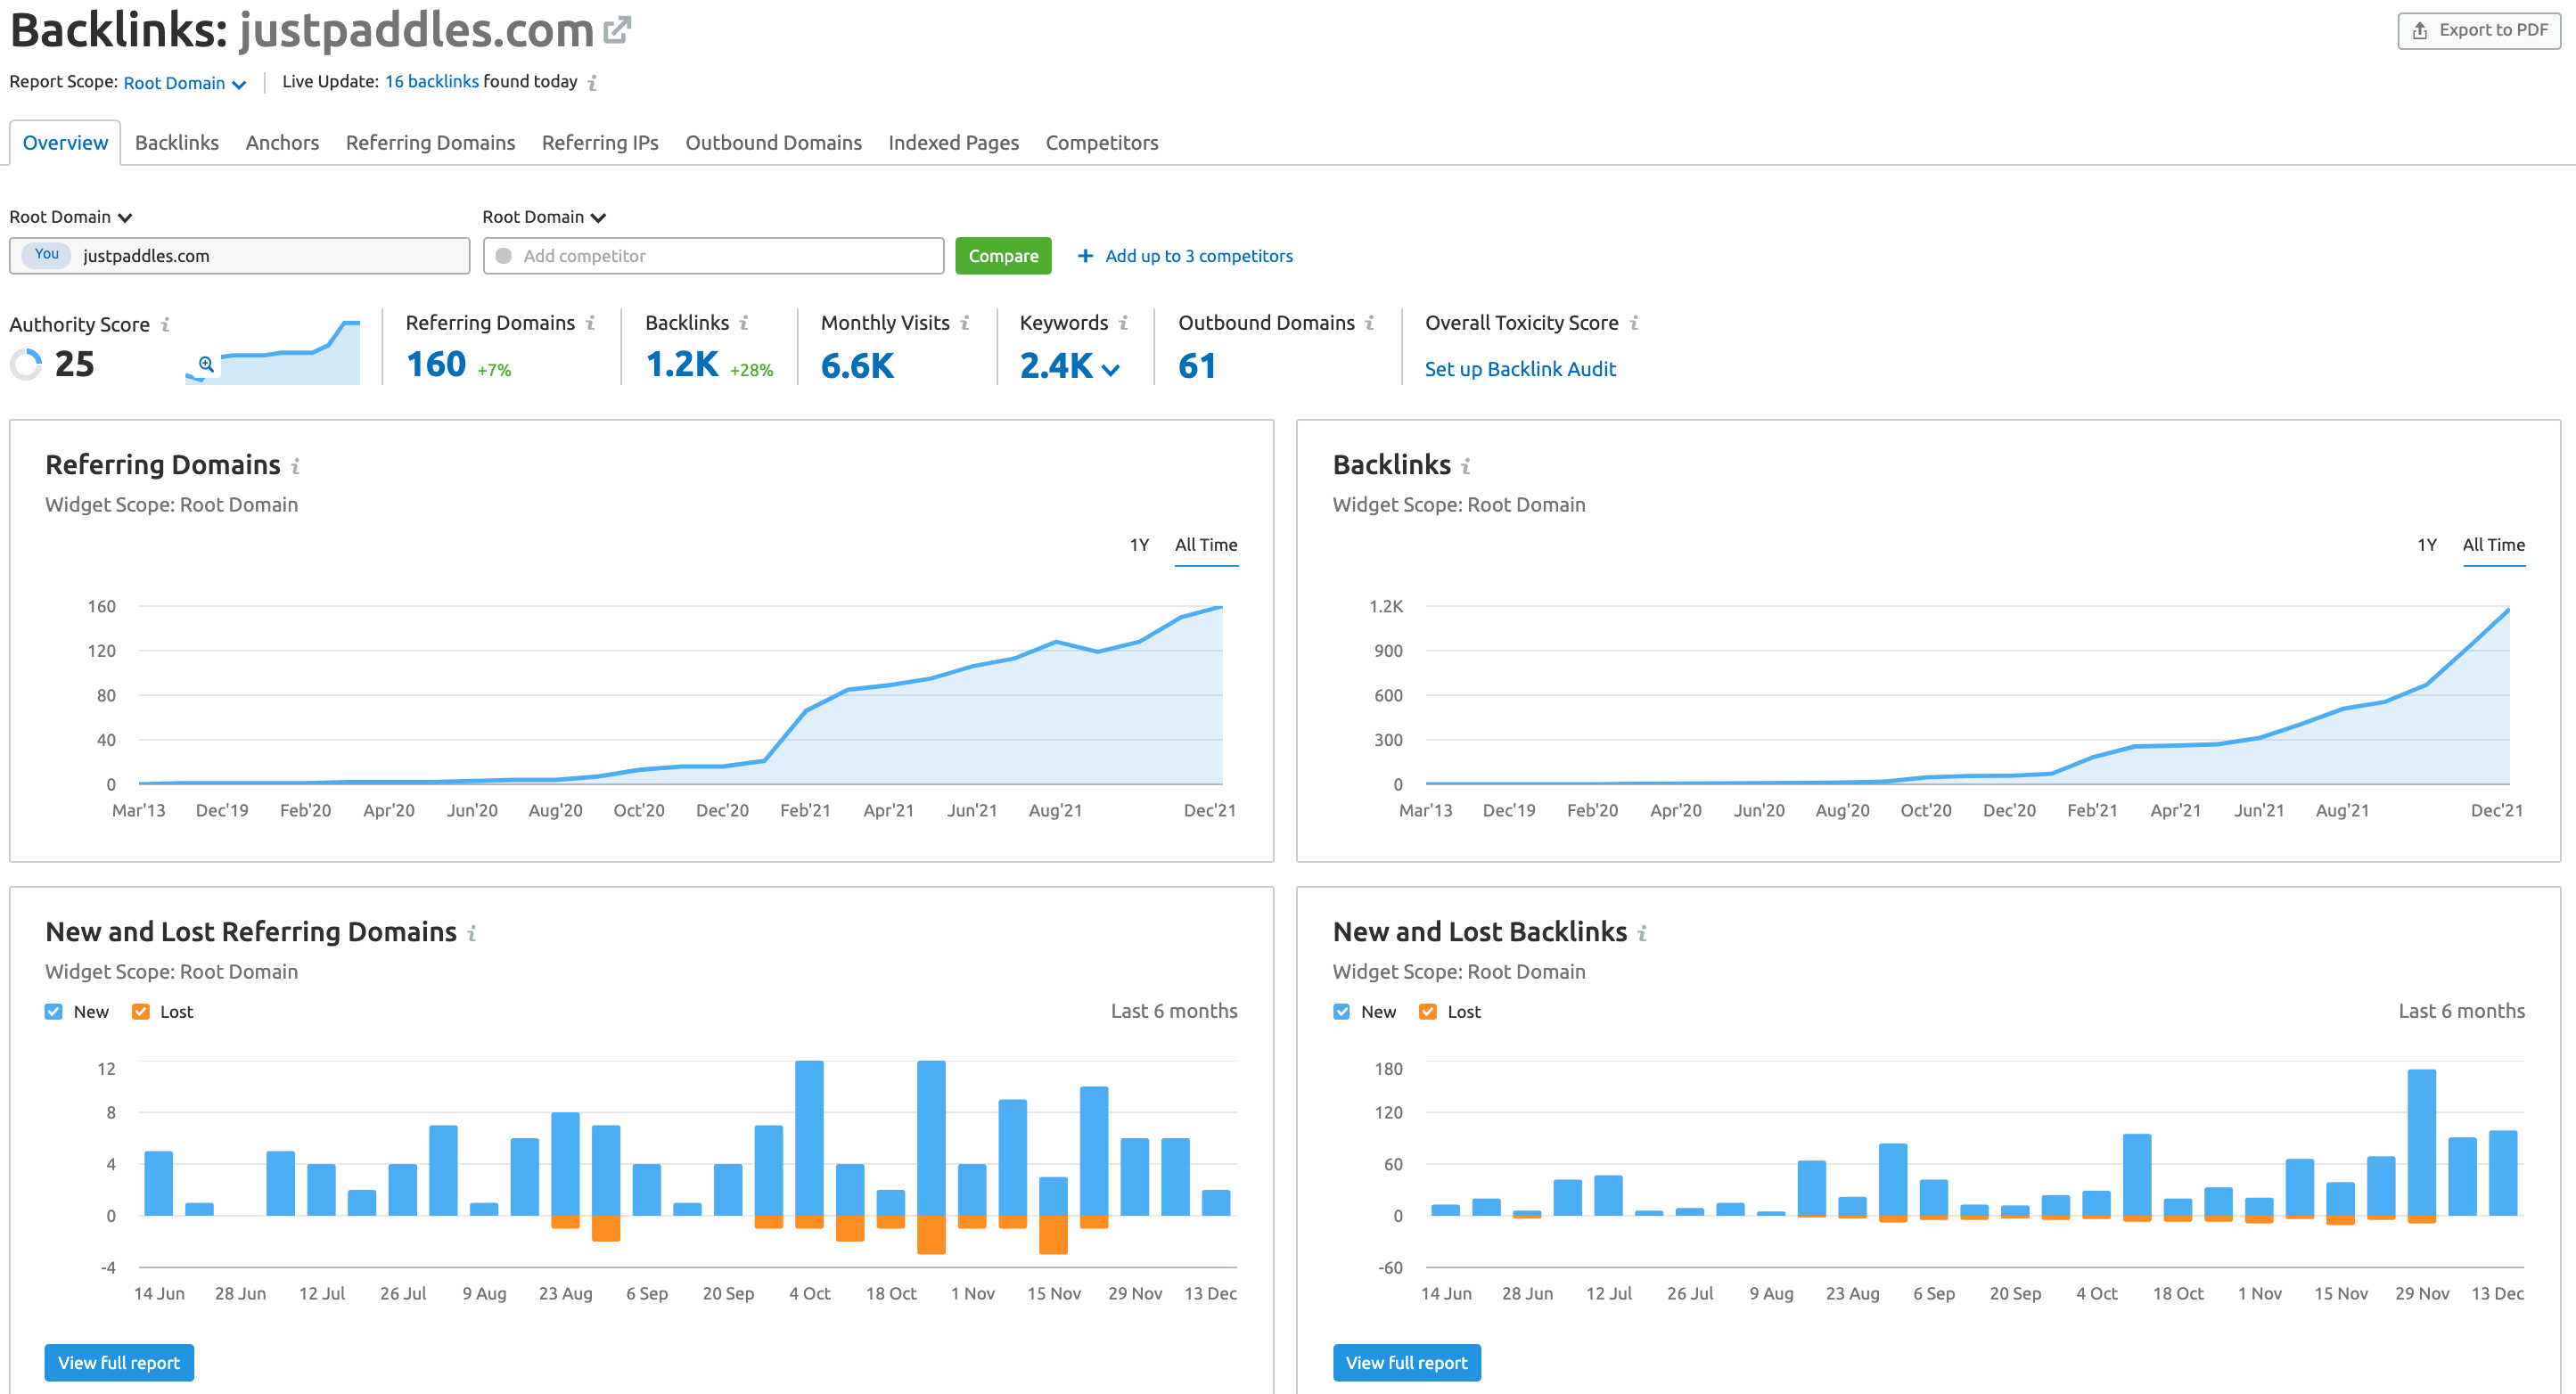The width and height of the screenshot is (2576, 1394).
Task: Open justpaddles.com external link icon
Action: click(617, 30)
